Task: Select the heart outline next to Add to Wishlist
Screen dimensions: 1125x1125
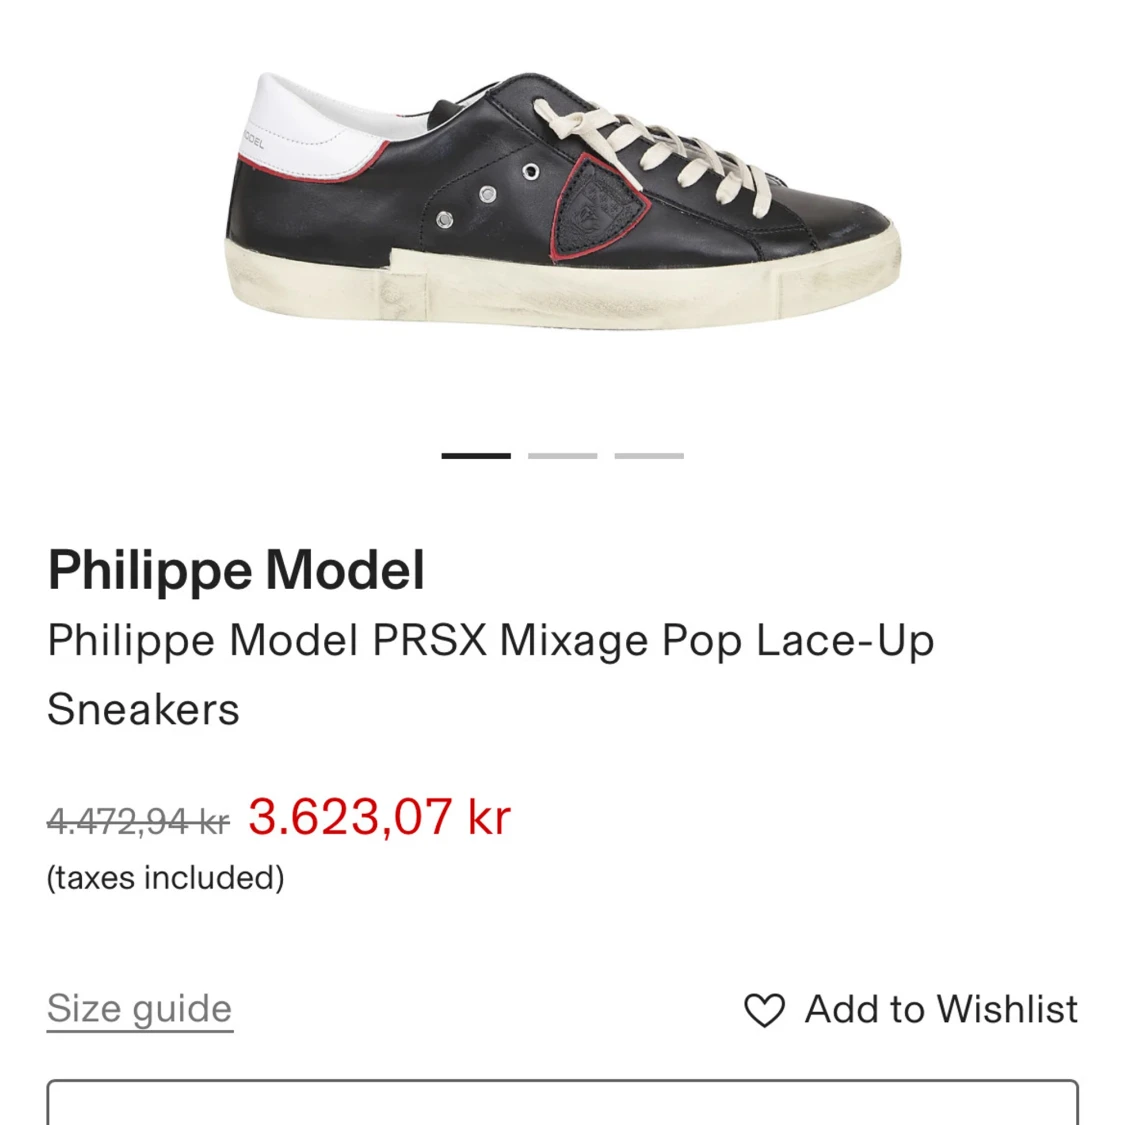Action: coord(764,1012)
